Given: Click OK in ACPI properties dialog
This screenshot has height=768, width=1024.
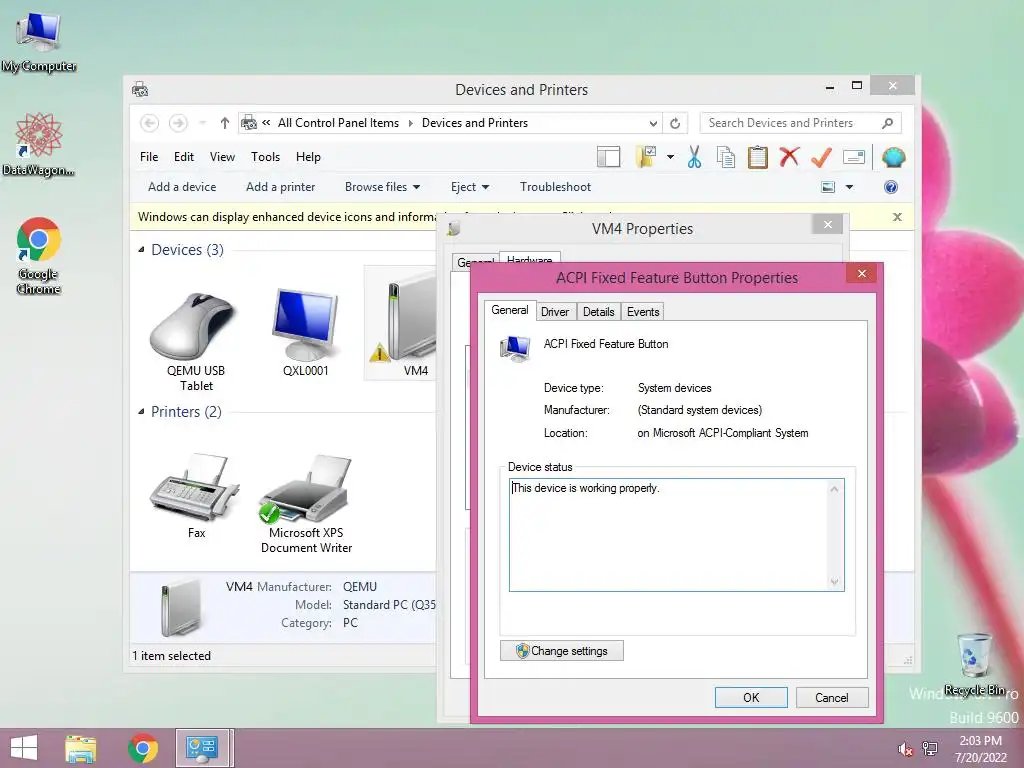Looking at the screenshot, I should tap(751, 697).
